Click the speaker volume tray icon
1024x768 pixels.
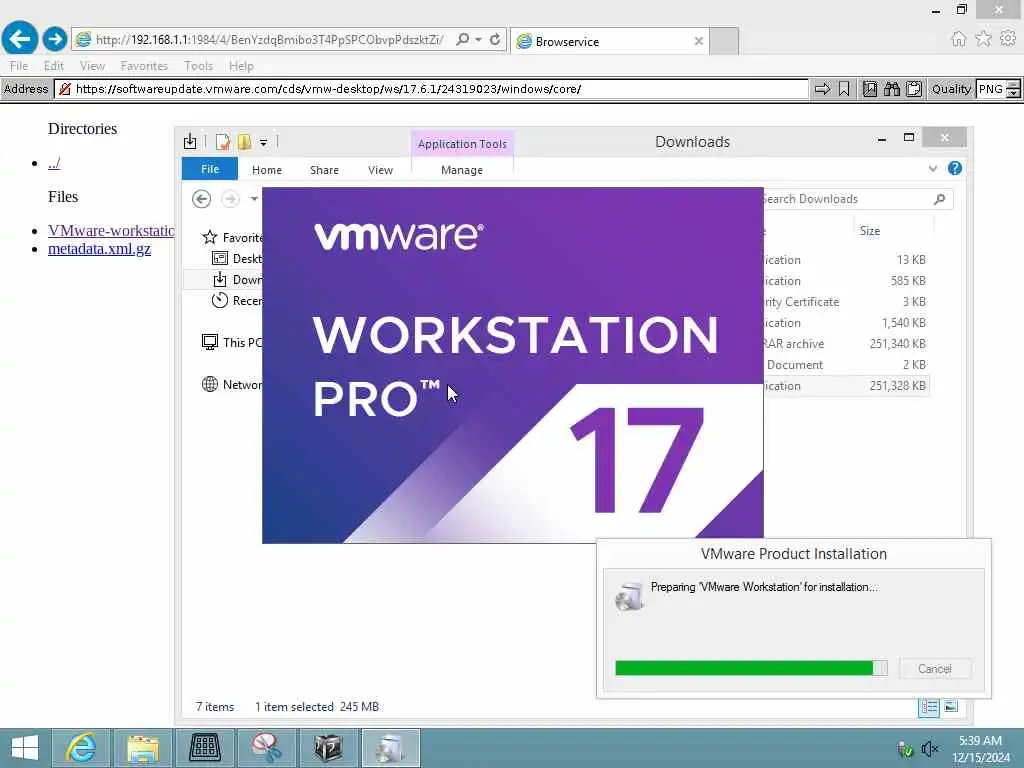coord(929,748)
